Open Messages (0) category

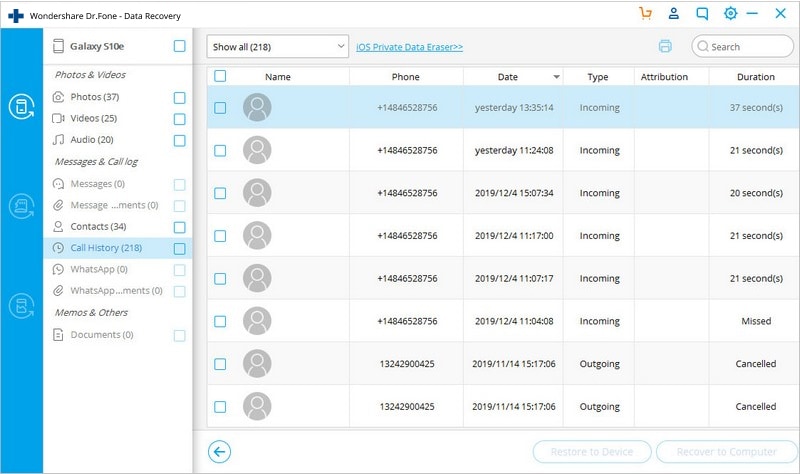97,184
